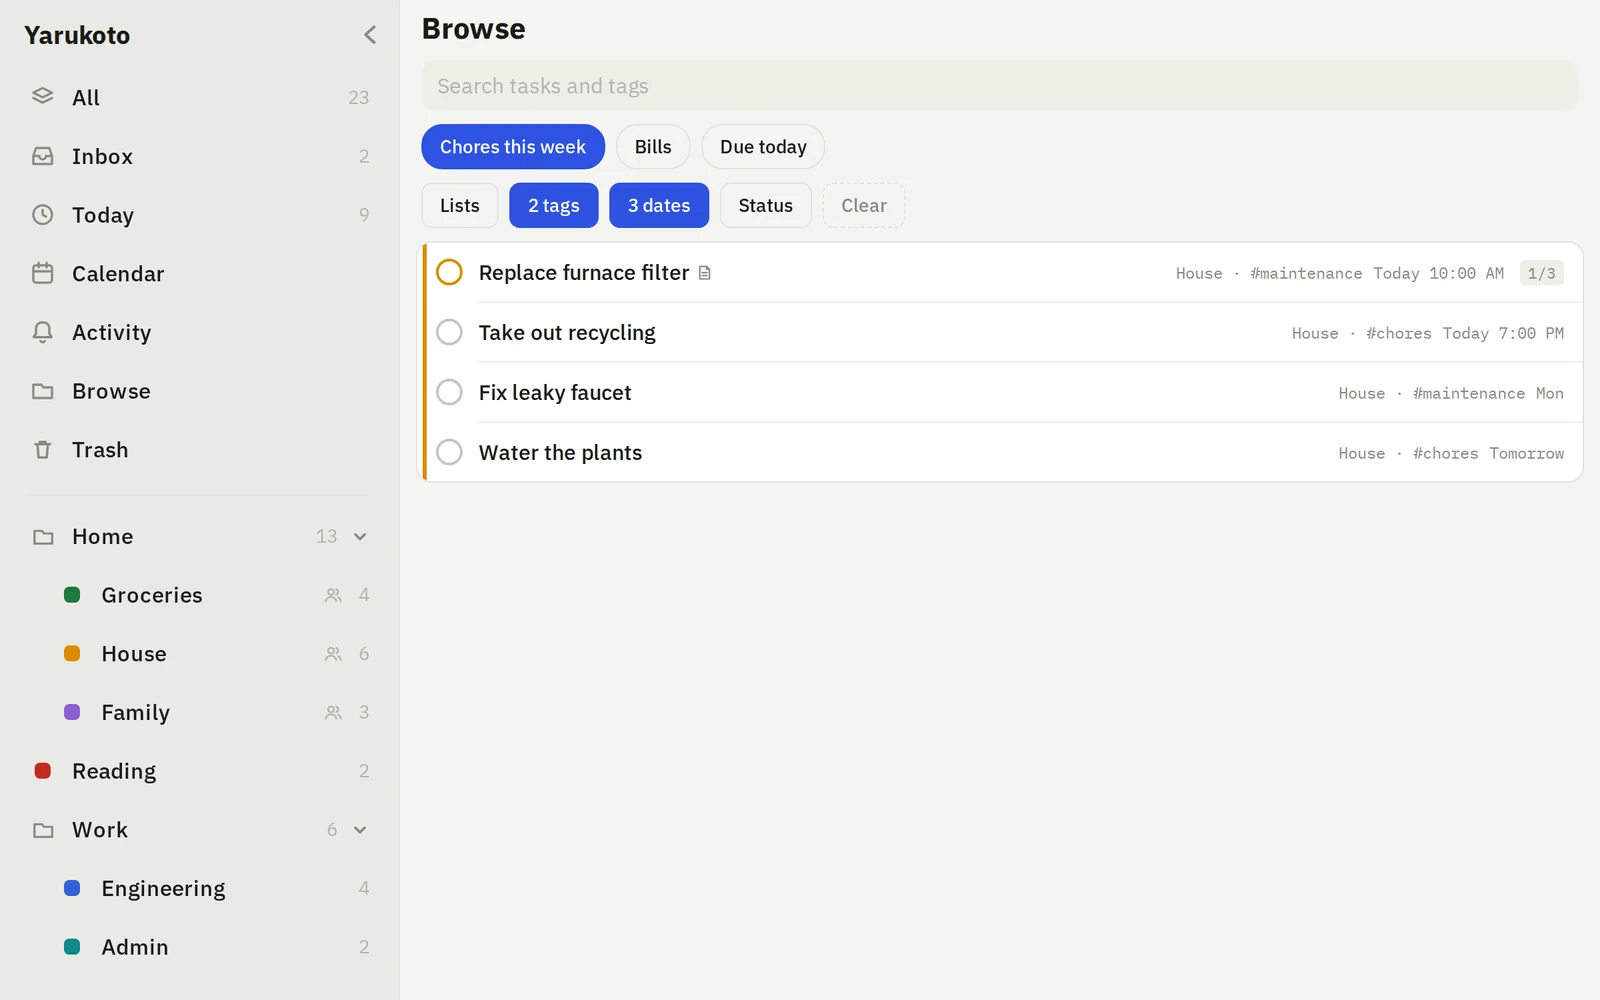Click the green Groceries color dot
The height and width of the screenshot is (1000, 1600).
click(72, 595)
